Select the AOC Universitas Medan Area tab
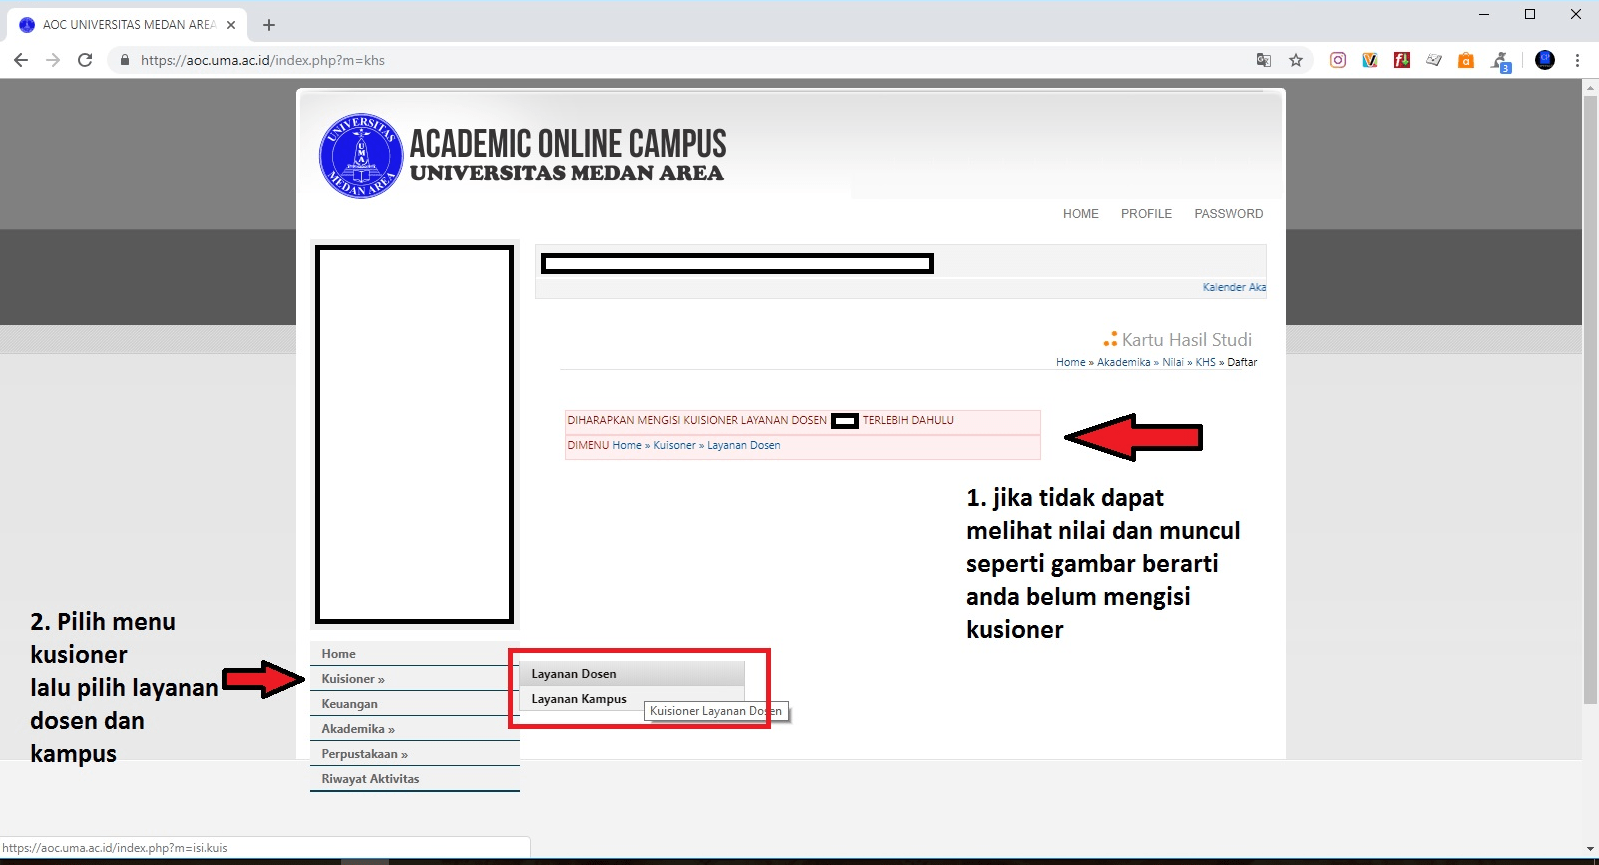Screen dimensions: 1599x865 pyautogui.click(x=128, y=25)
